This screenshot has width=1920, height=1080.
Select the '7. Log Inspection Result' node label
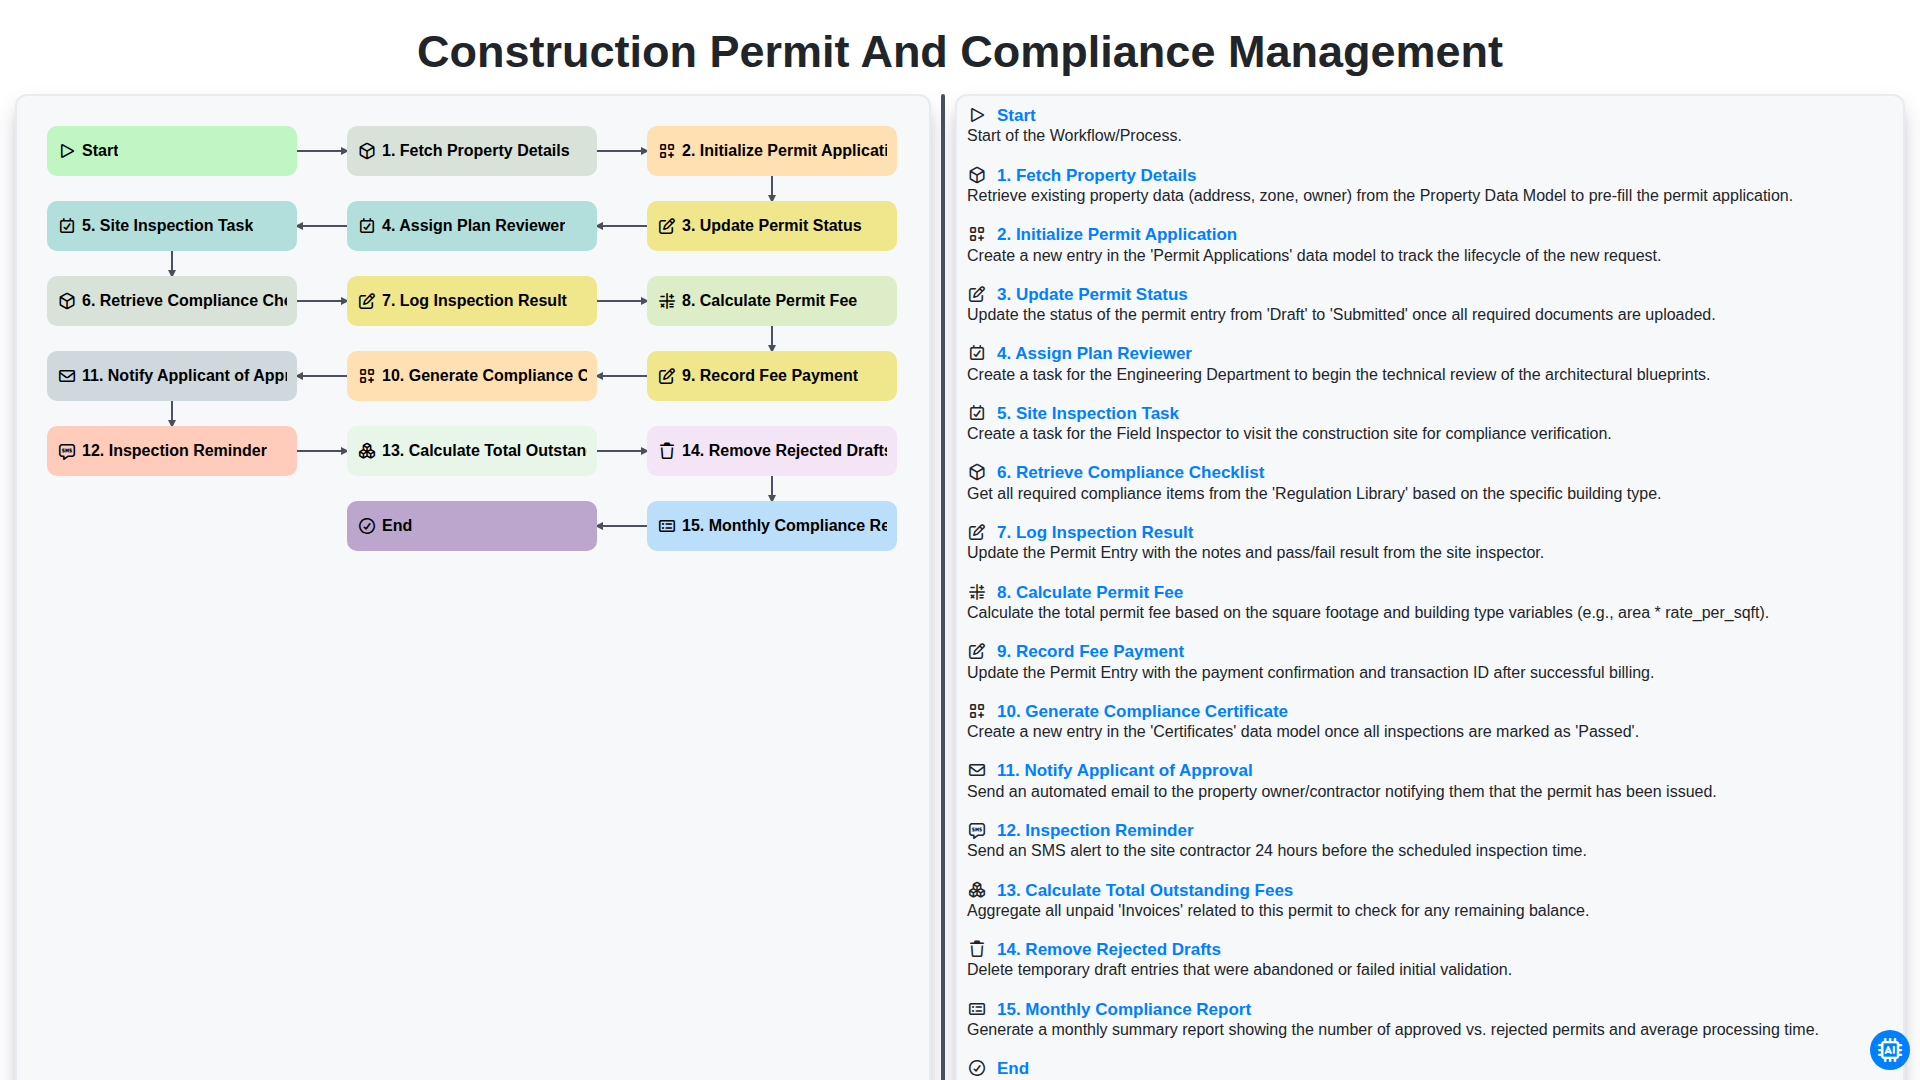click(474, 301)
